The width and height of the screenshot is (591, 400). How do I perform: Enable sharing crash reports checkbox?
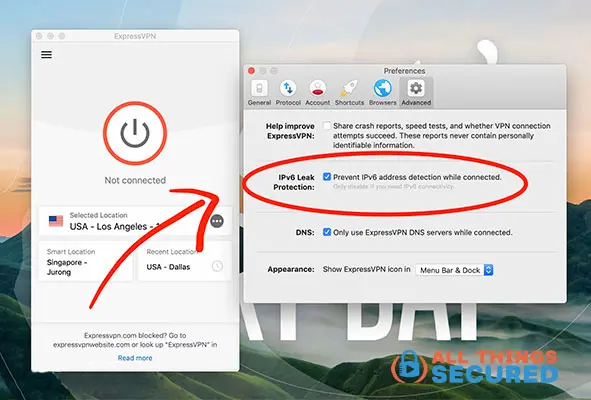click(x=327, y=126)
